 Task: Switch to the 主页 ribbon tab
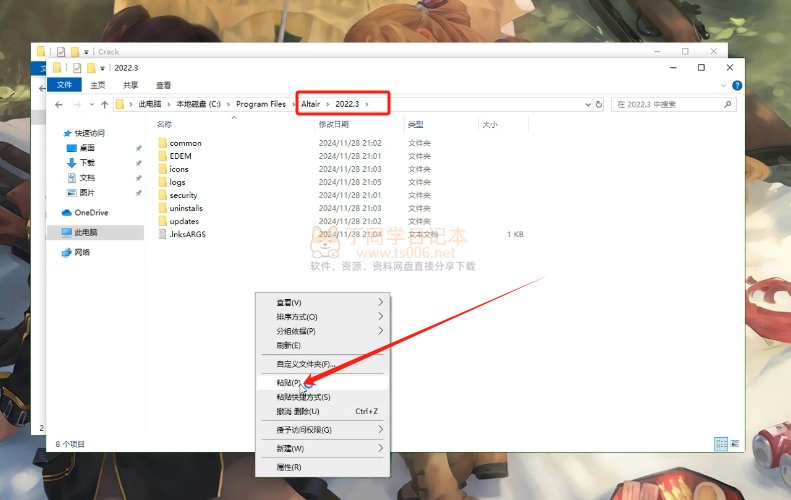click(98, 85)
